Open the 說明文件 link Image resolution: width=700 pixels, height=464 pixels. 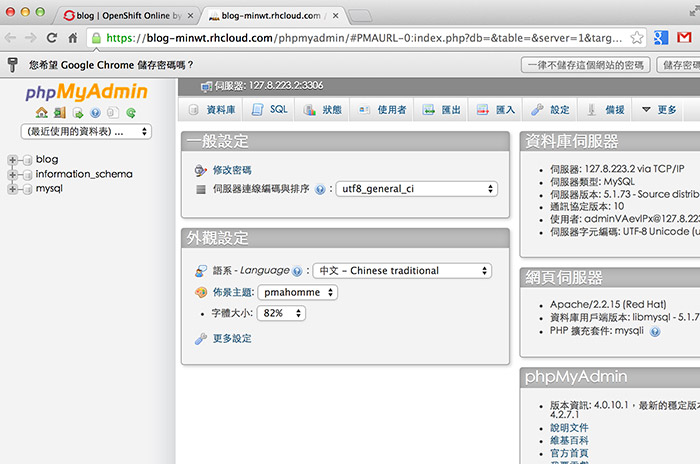coord(569,428)
